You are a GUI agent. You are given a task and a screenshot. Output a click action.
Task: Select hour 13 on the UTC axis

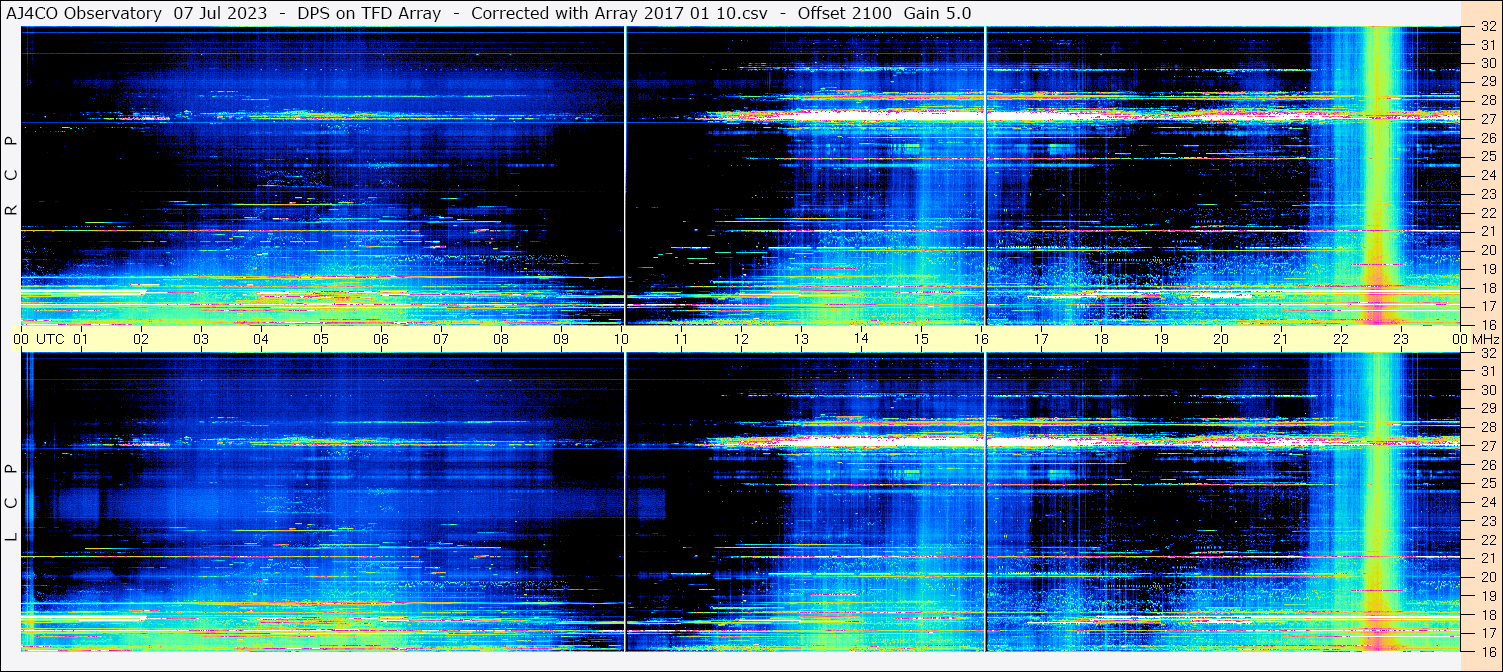click(801, 339)
